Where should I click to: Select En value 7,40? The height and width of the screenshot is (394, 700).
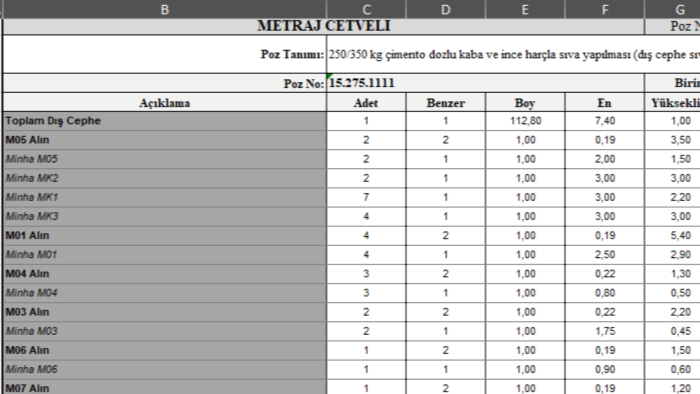[605, 121]
